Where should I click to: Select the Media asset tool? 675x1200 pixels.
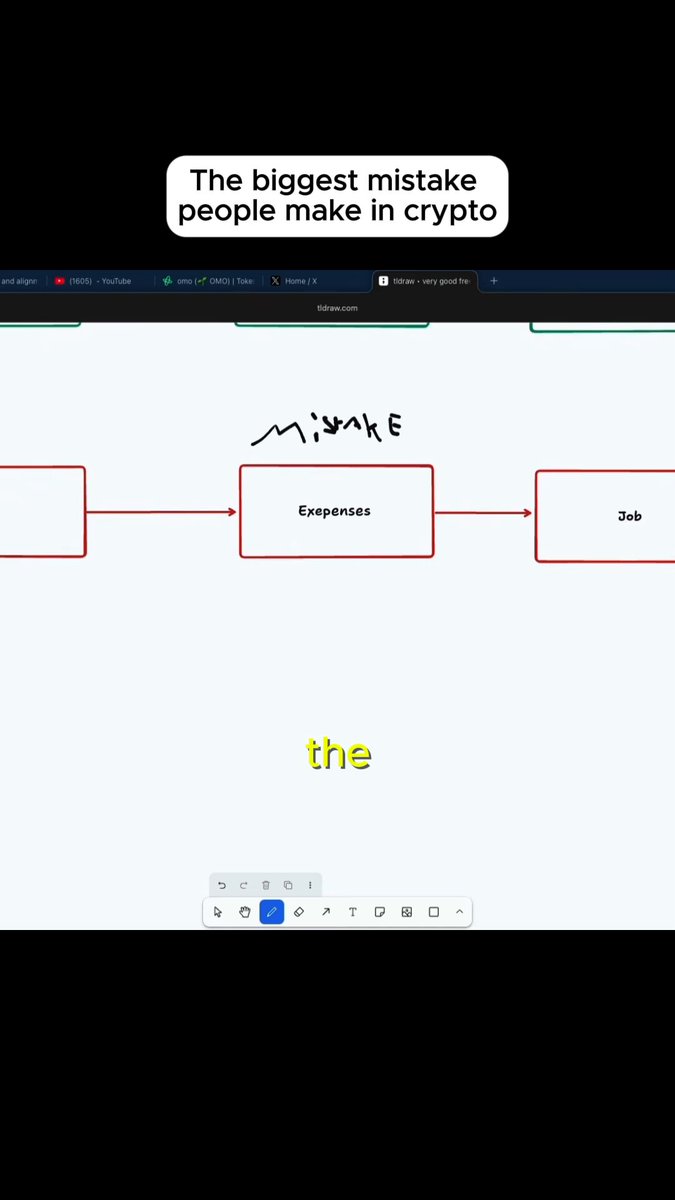(407, 912)
